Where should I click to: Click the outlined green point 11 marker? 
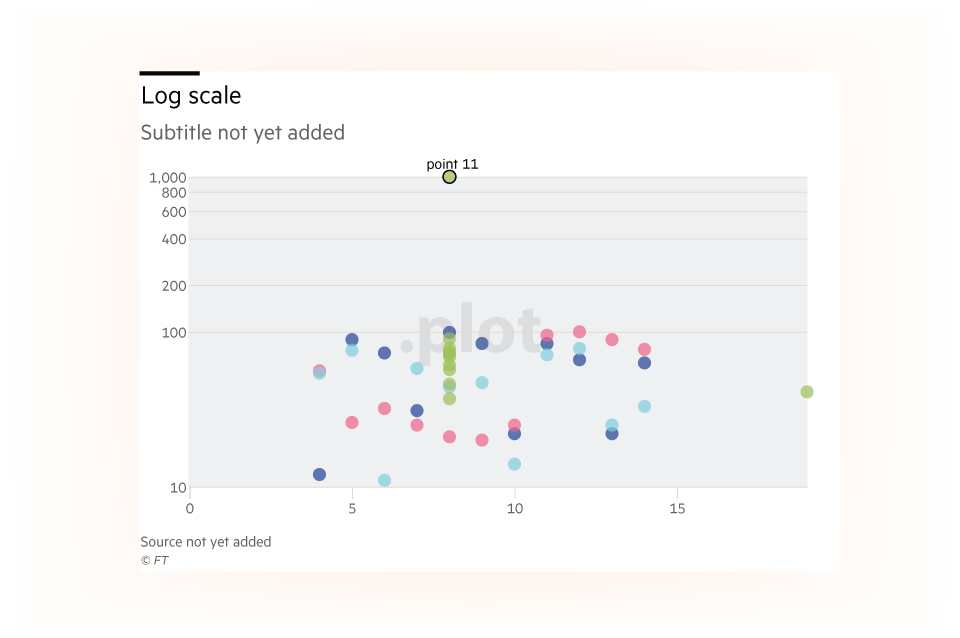tap(449, 177)
